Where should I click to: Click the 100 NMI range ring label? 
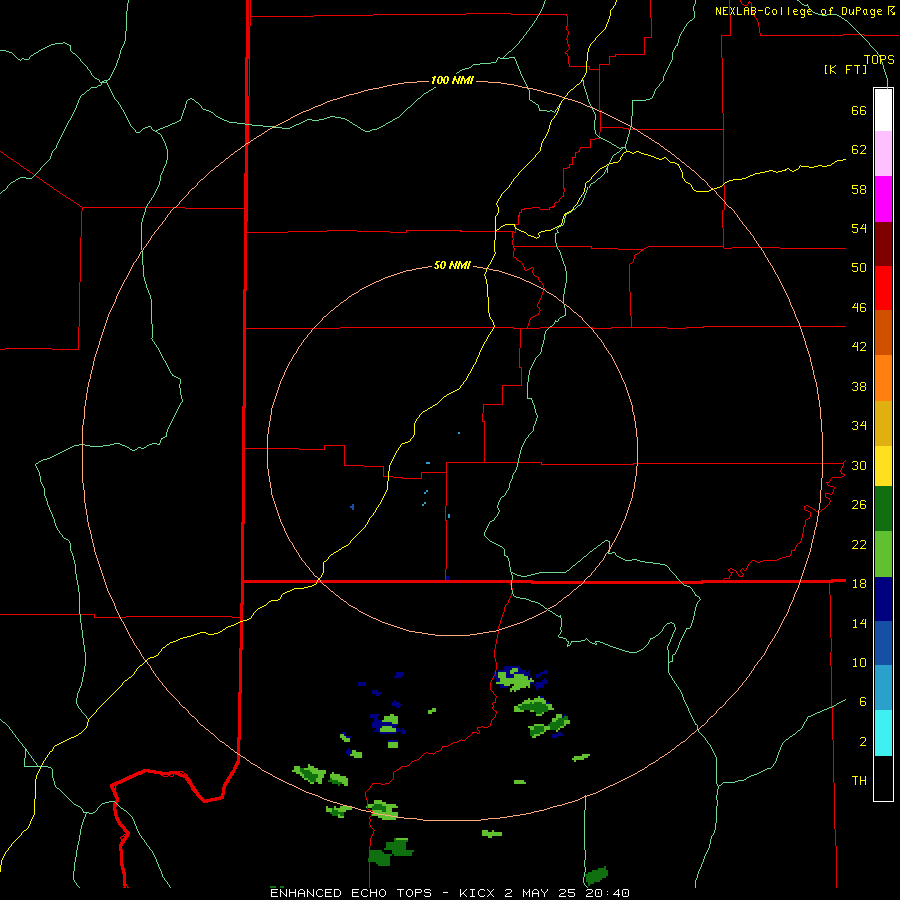(452, 80)
